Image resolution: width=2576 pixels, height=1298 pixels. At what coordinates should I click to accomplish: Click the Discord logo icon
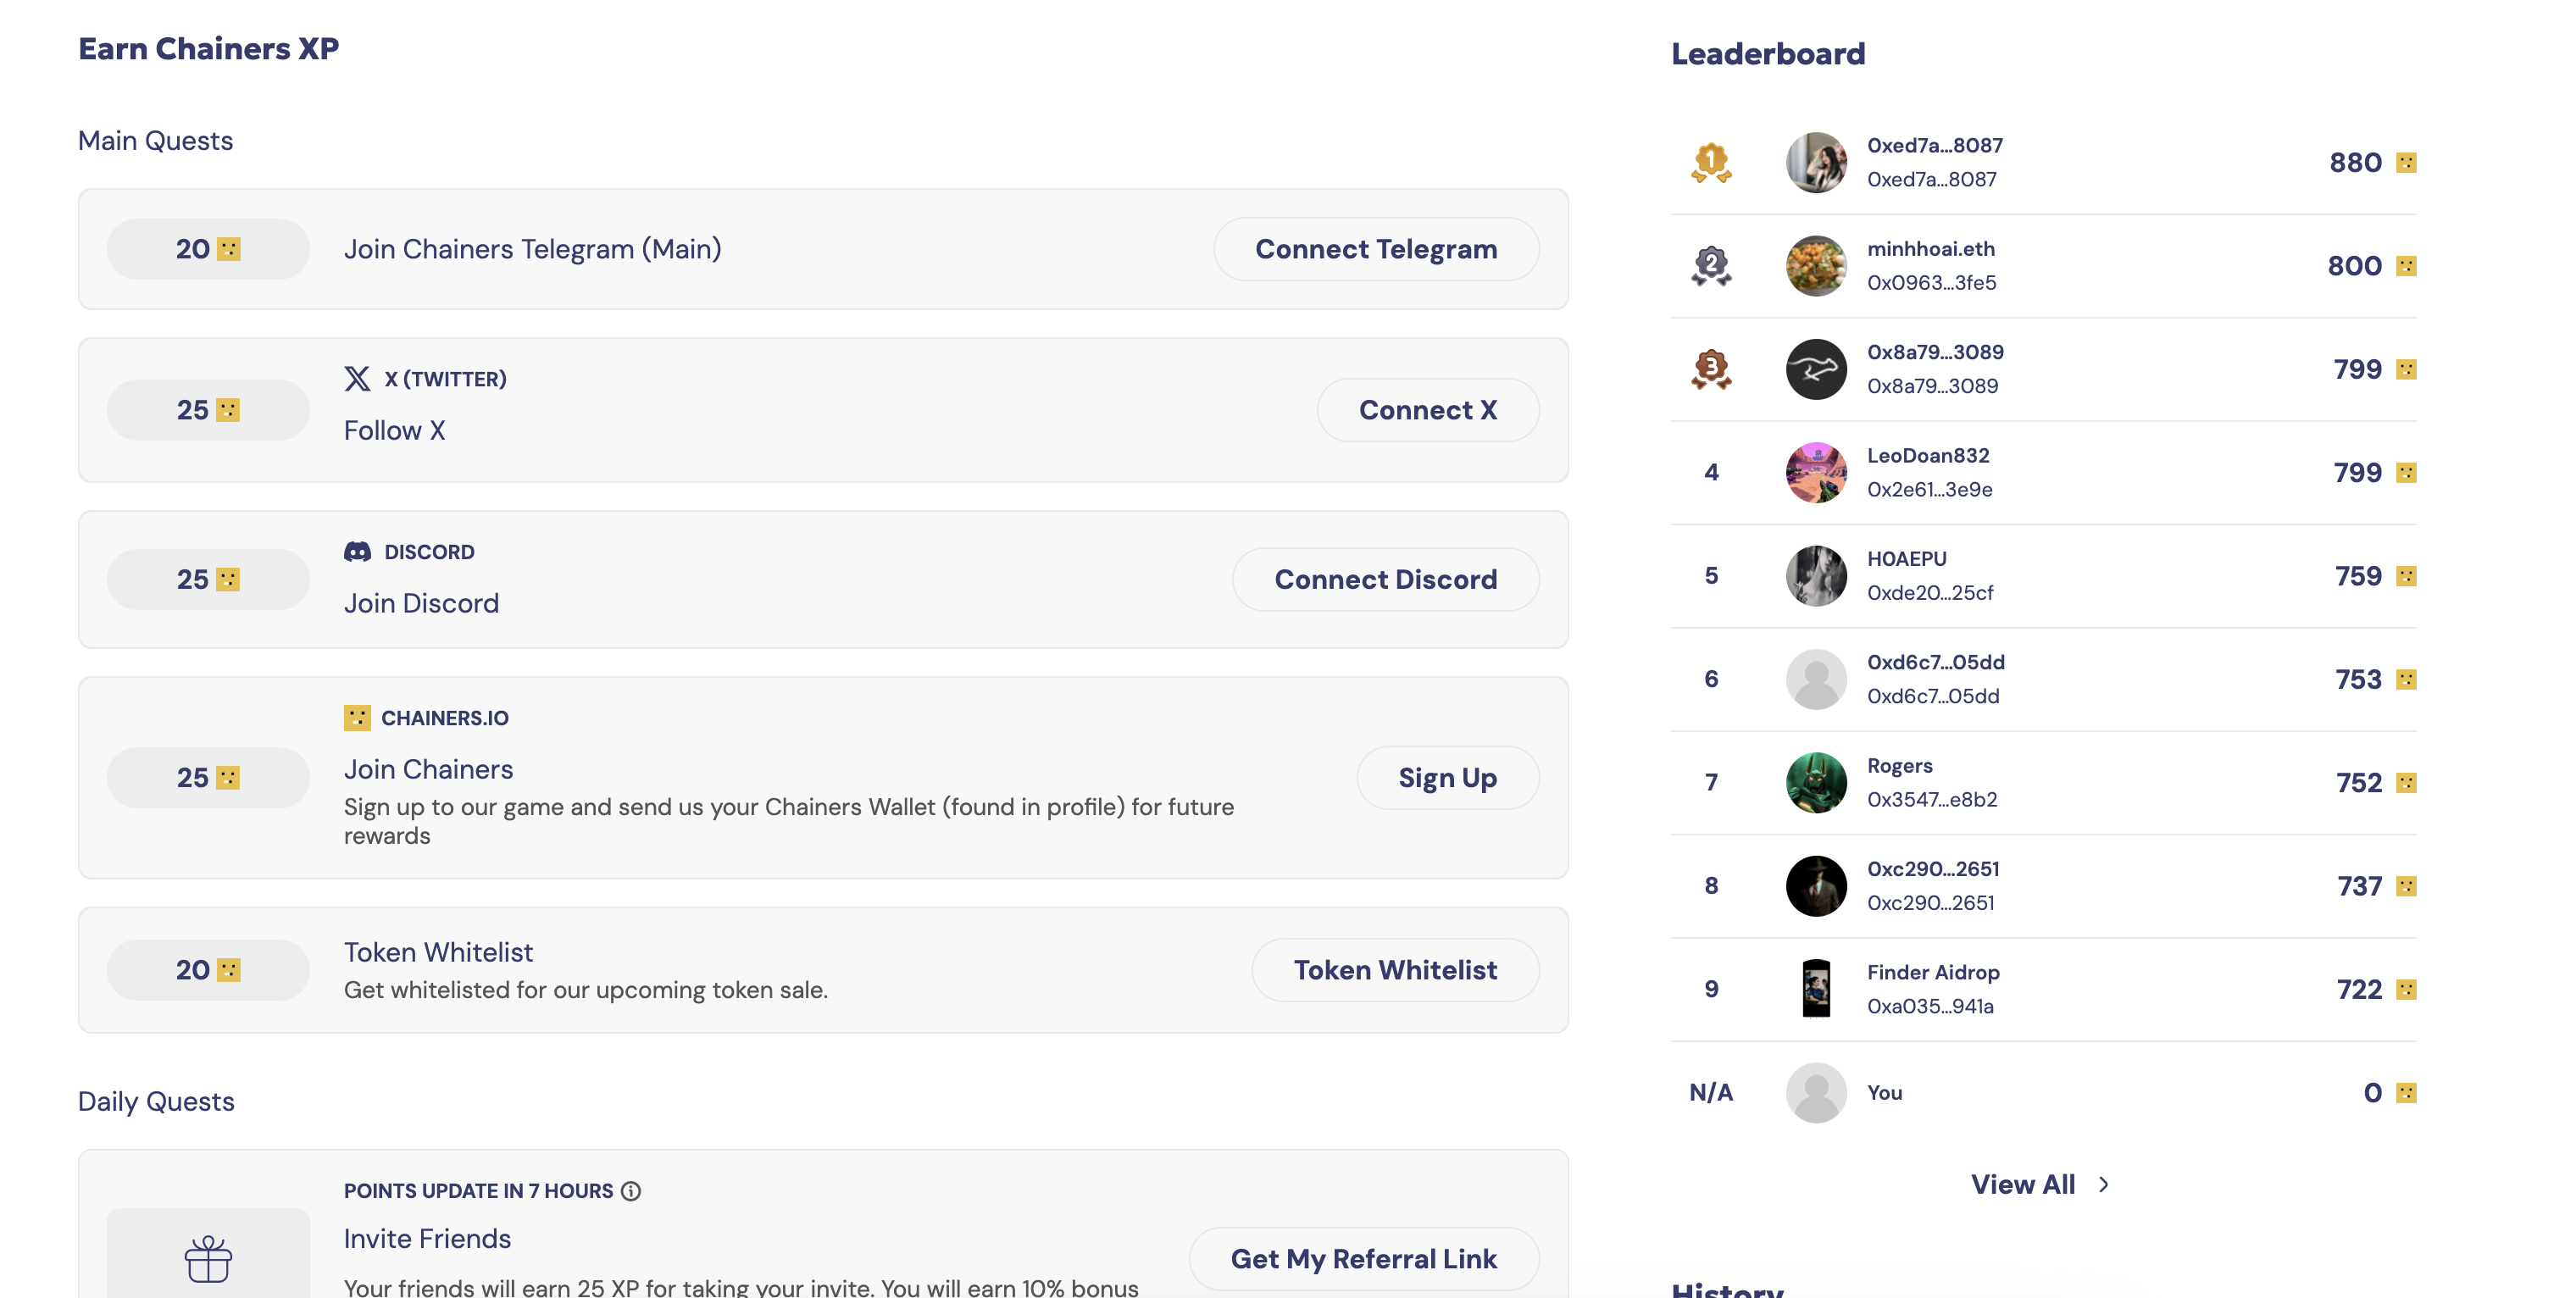pos(357,552)
